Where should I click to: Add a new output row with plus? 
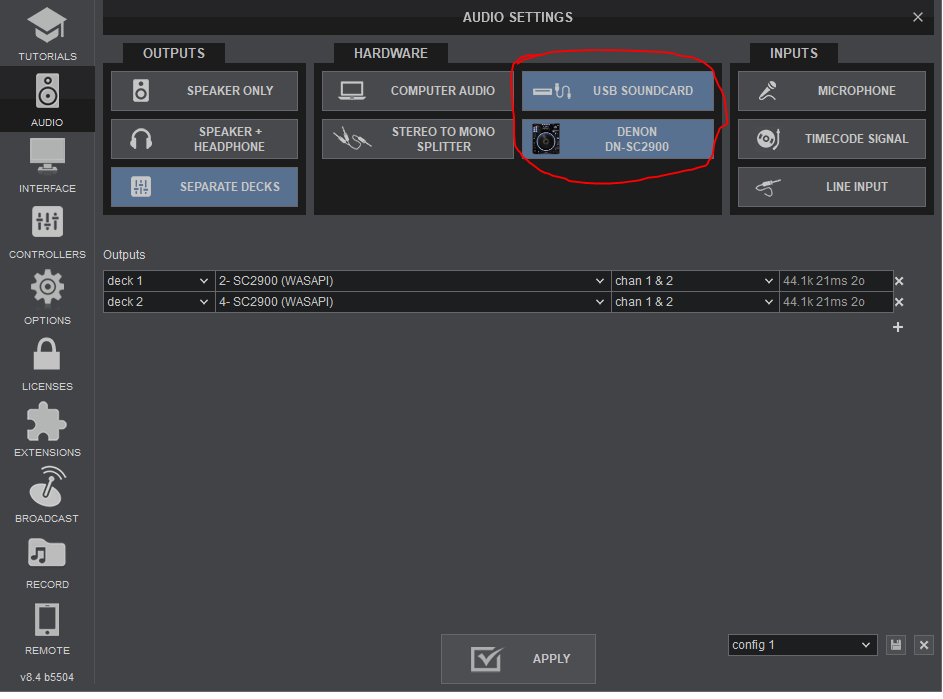pos(898,327)
